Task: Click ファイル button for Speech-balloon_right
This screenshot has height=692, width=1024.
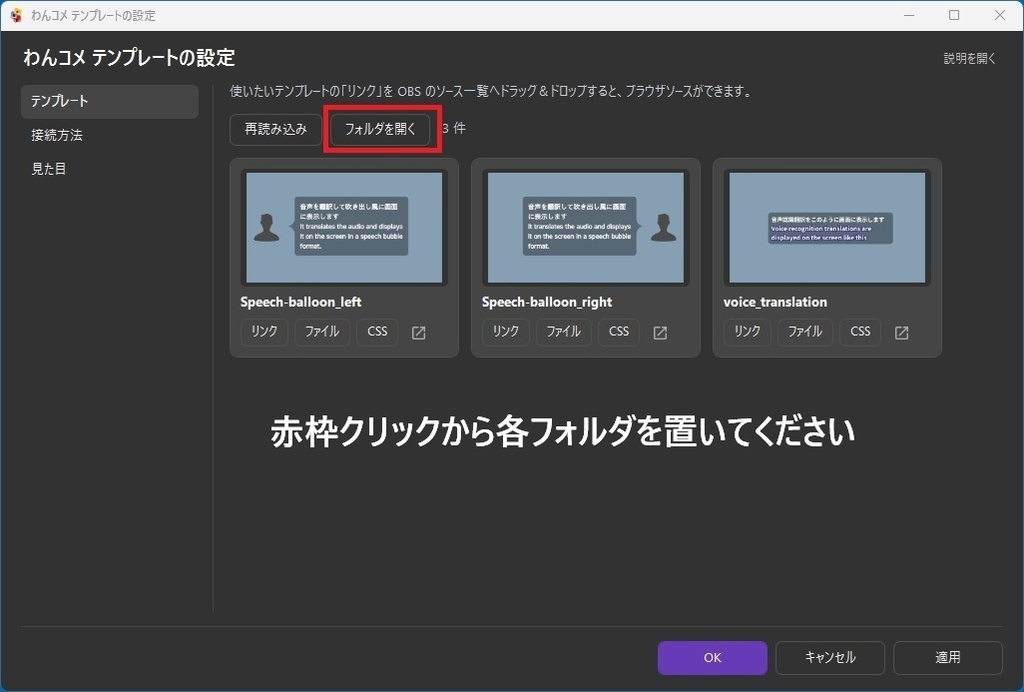Action: (564, 332)
